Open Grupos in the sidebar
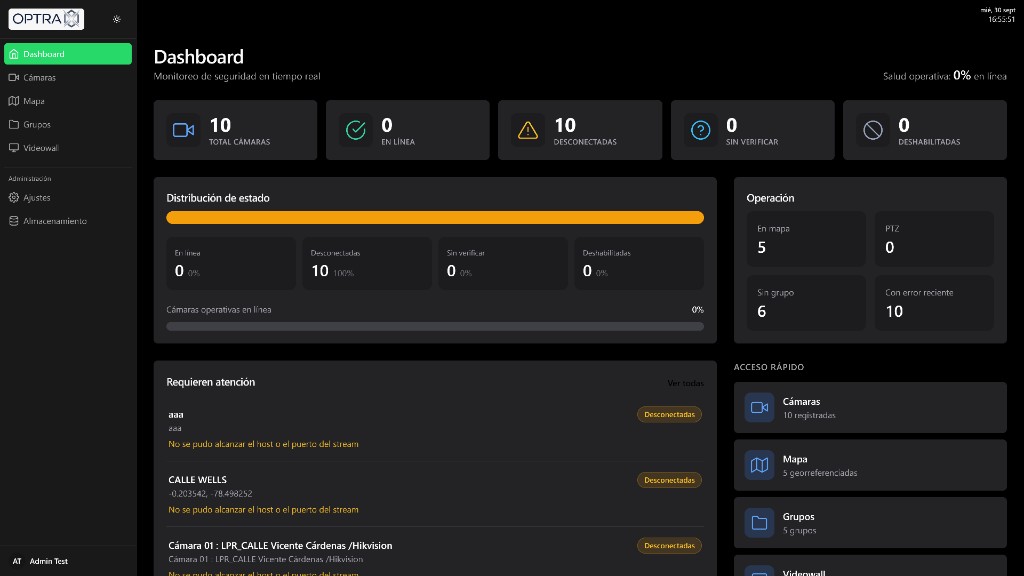This screenshot has width=1024, height=576. [68, 124]
